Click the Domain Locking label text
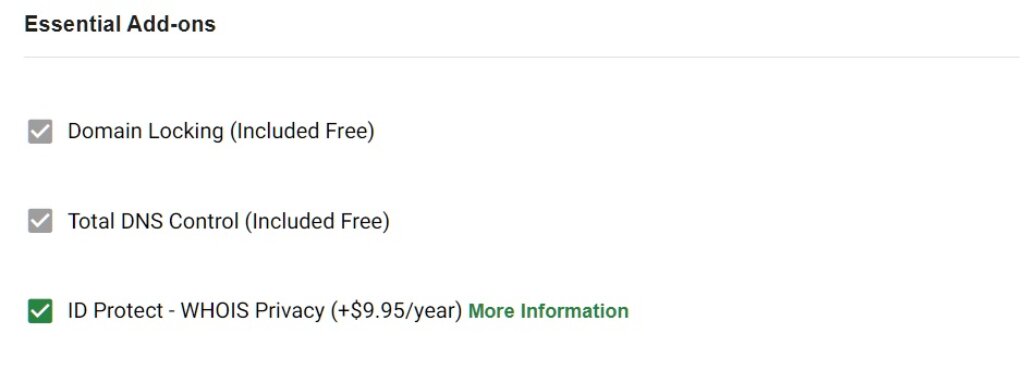This screenshot has width=1024, height=370. (221, 131)
